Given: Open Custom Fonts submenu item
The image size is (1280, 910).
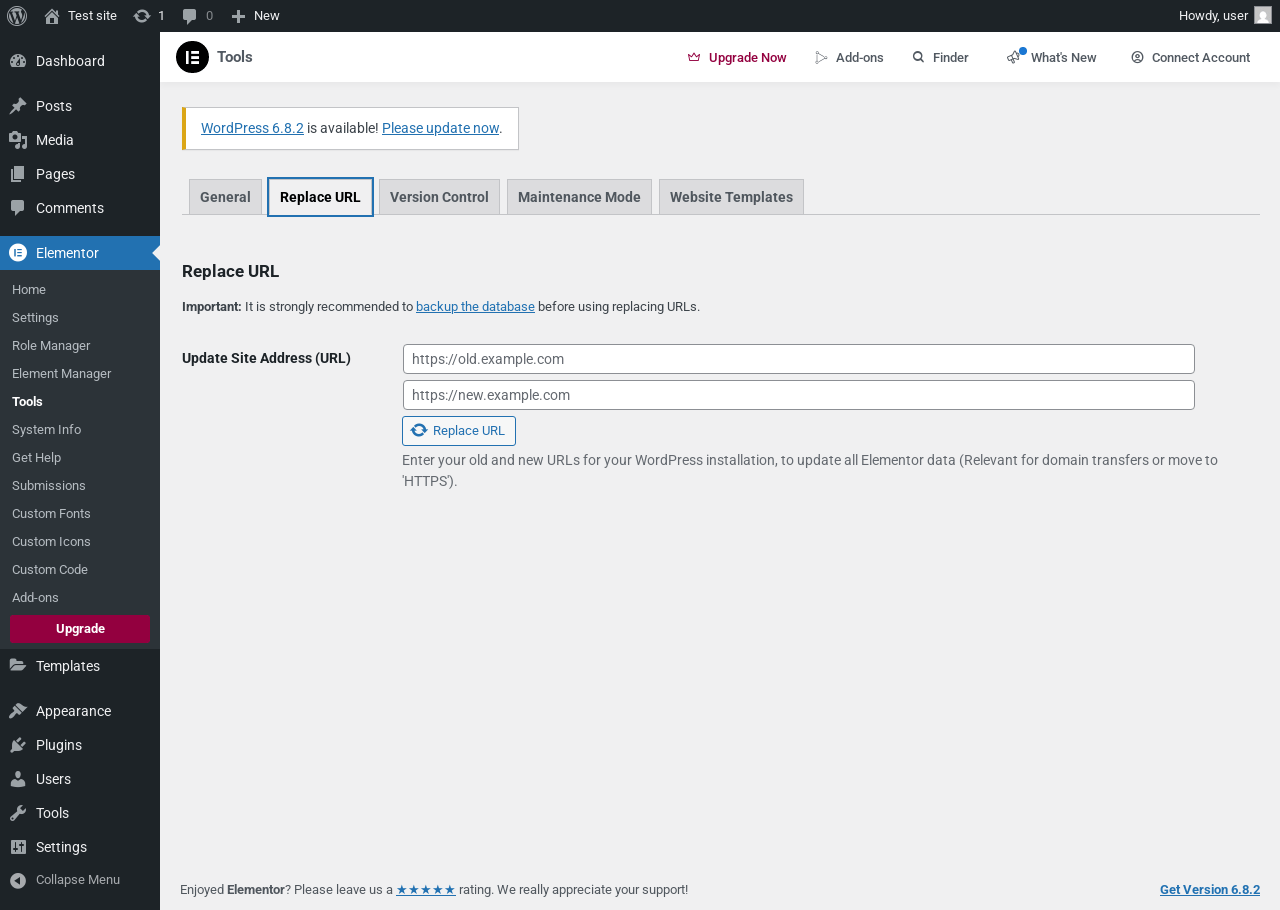Looking at the screenshot, I should (x=51, y=513).
